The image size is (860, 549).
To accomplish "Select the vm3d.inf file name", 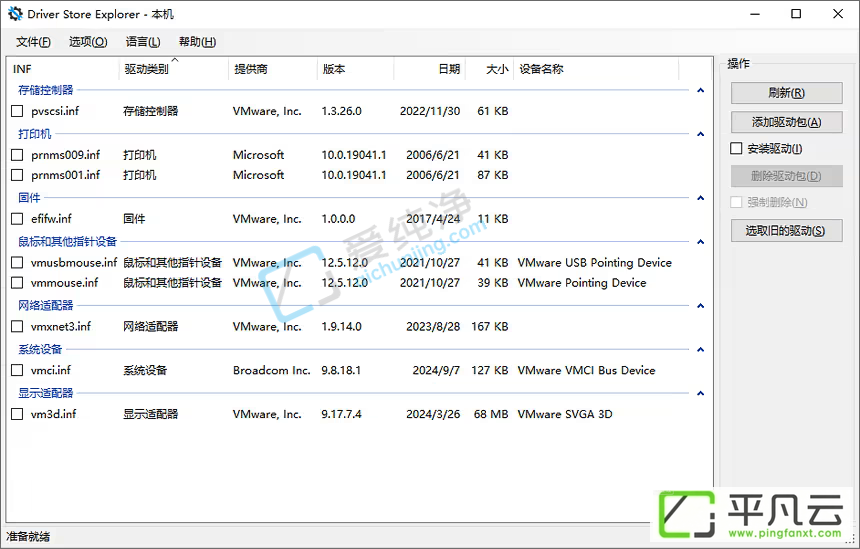I will (54, 414).
